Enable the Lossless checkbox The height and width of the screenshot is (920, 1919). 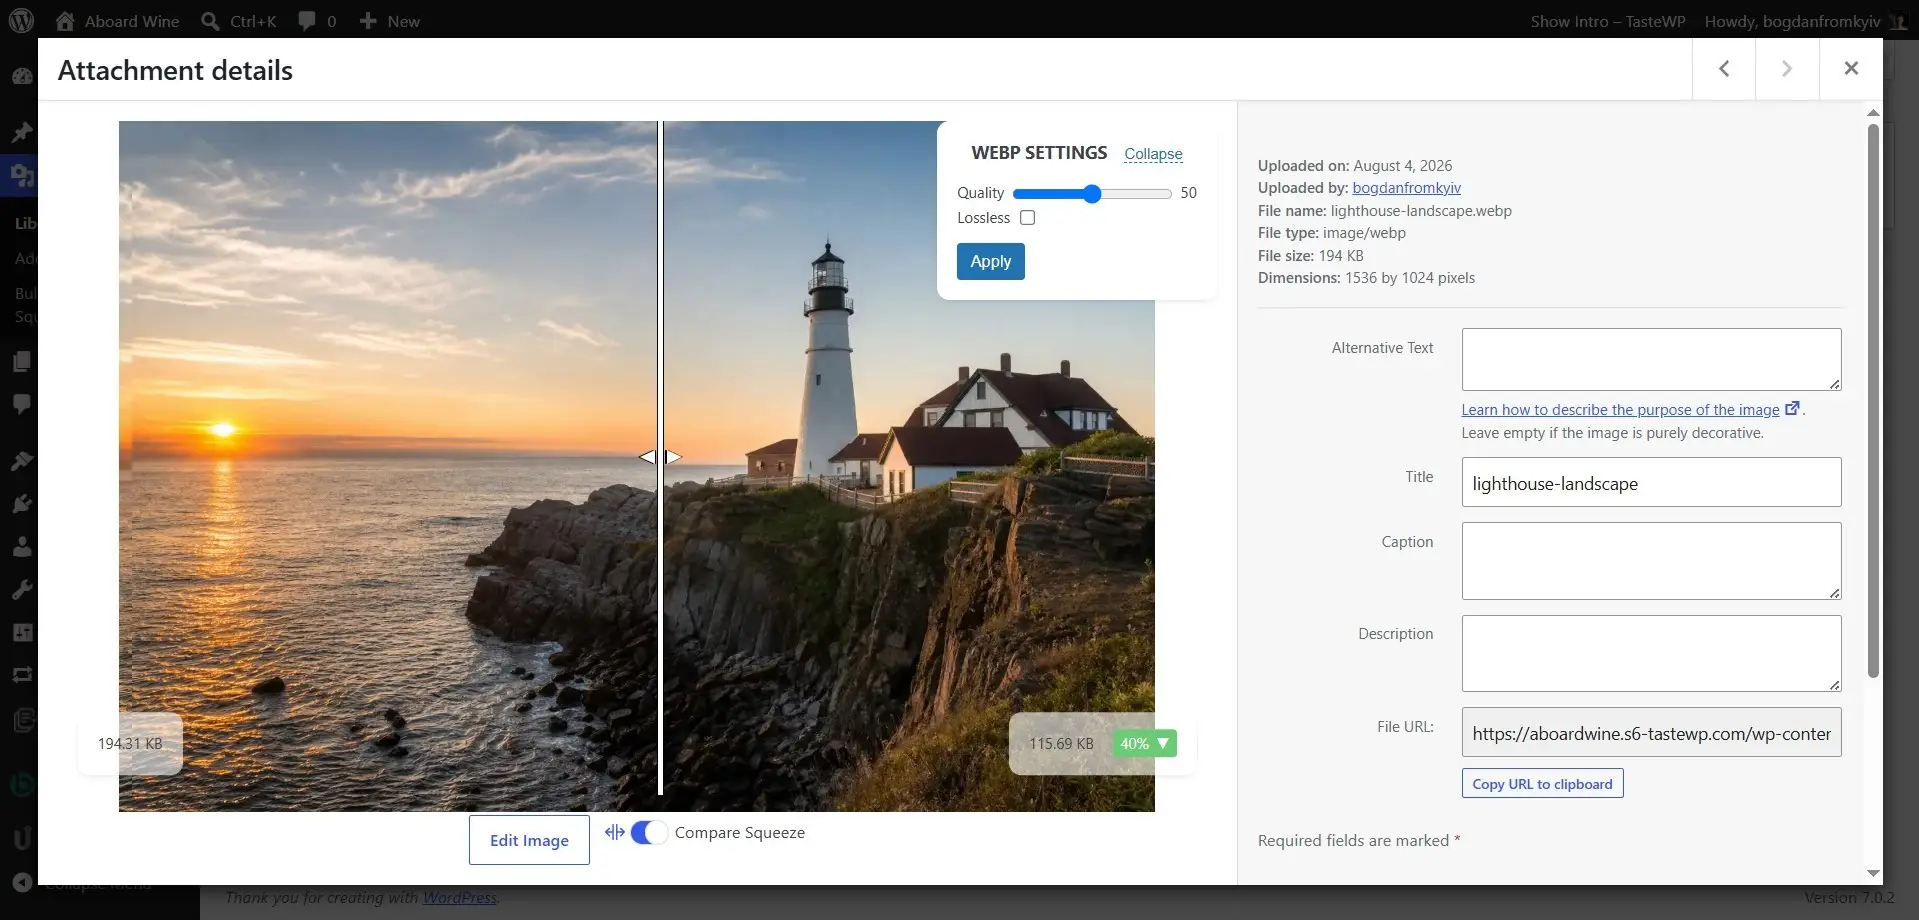(x=1027, y=217)
